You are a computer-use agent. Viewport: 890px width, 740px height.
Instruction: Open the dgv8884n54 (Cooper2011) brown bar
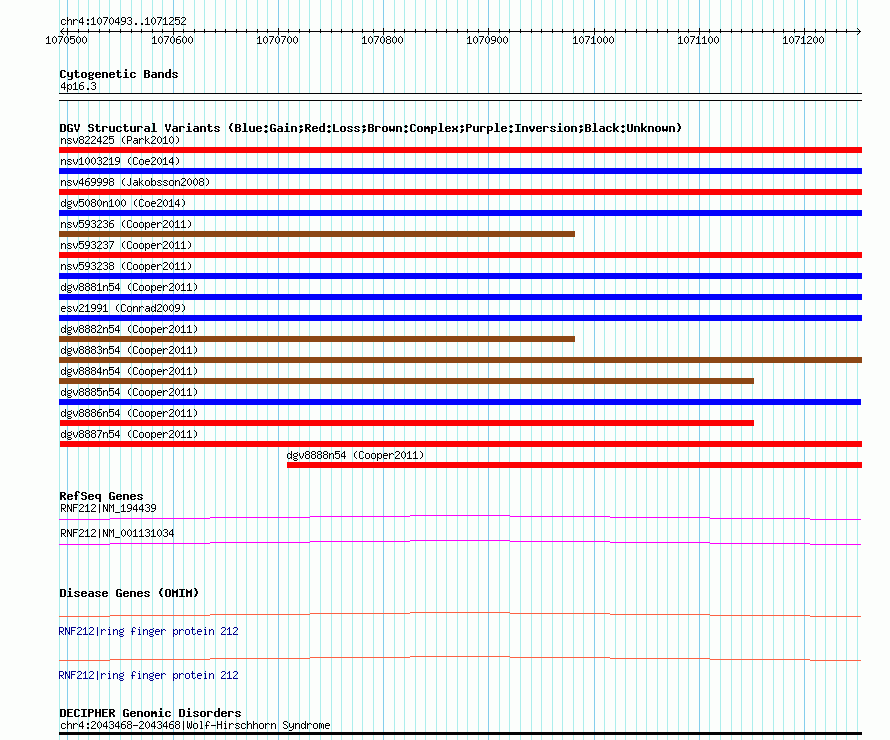tap(406, 381)
